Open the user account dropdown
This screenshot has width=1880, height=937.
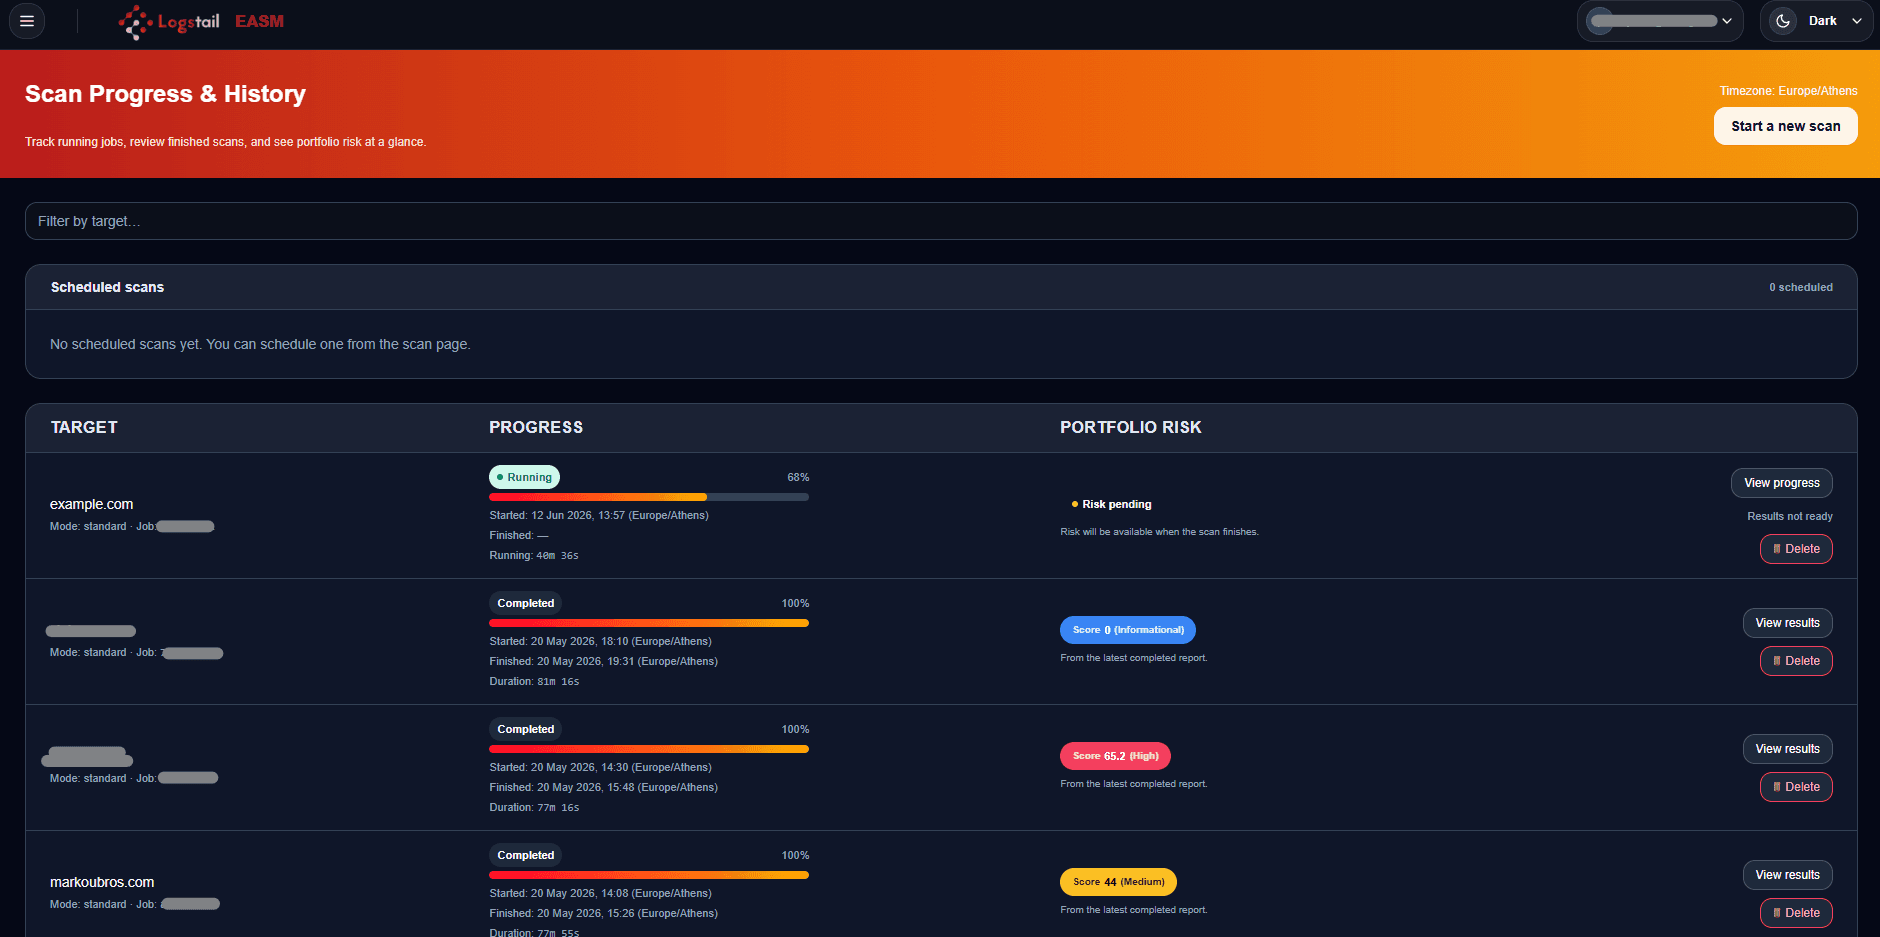coord(1660,21)
